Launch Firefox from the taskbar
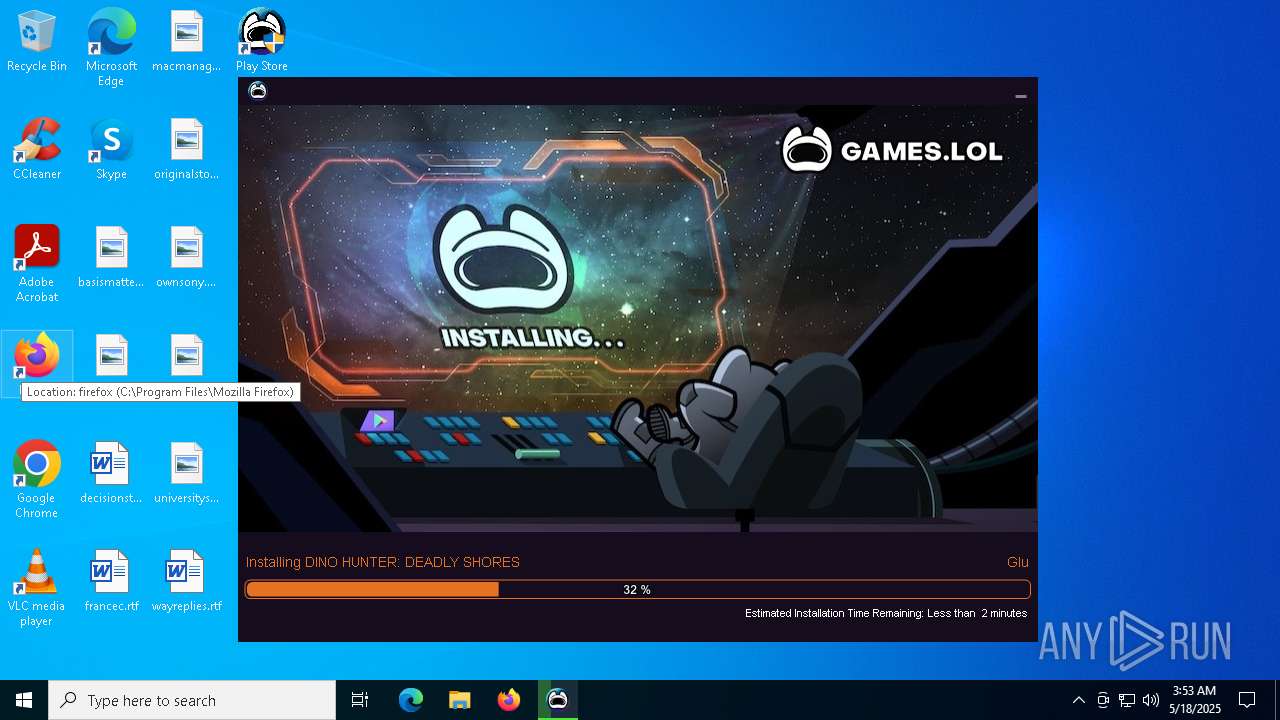The image size is (1280, 720). (509, 700)
